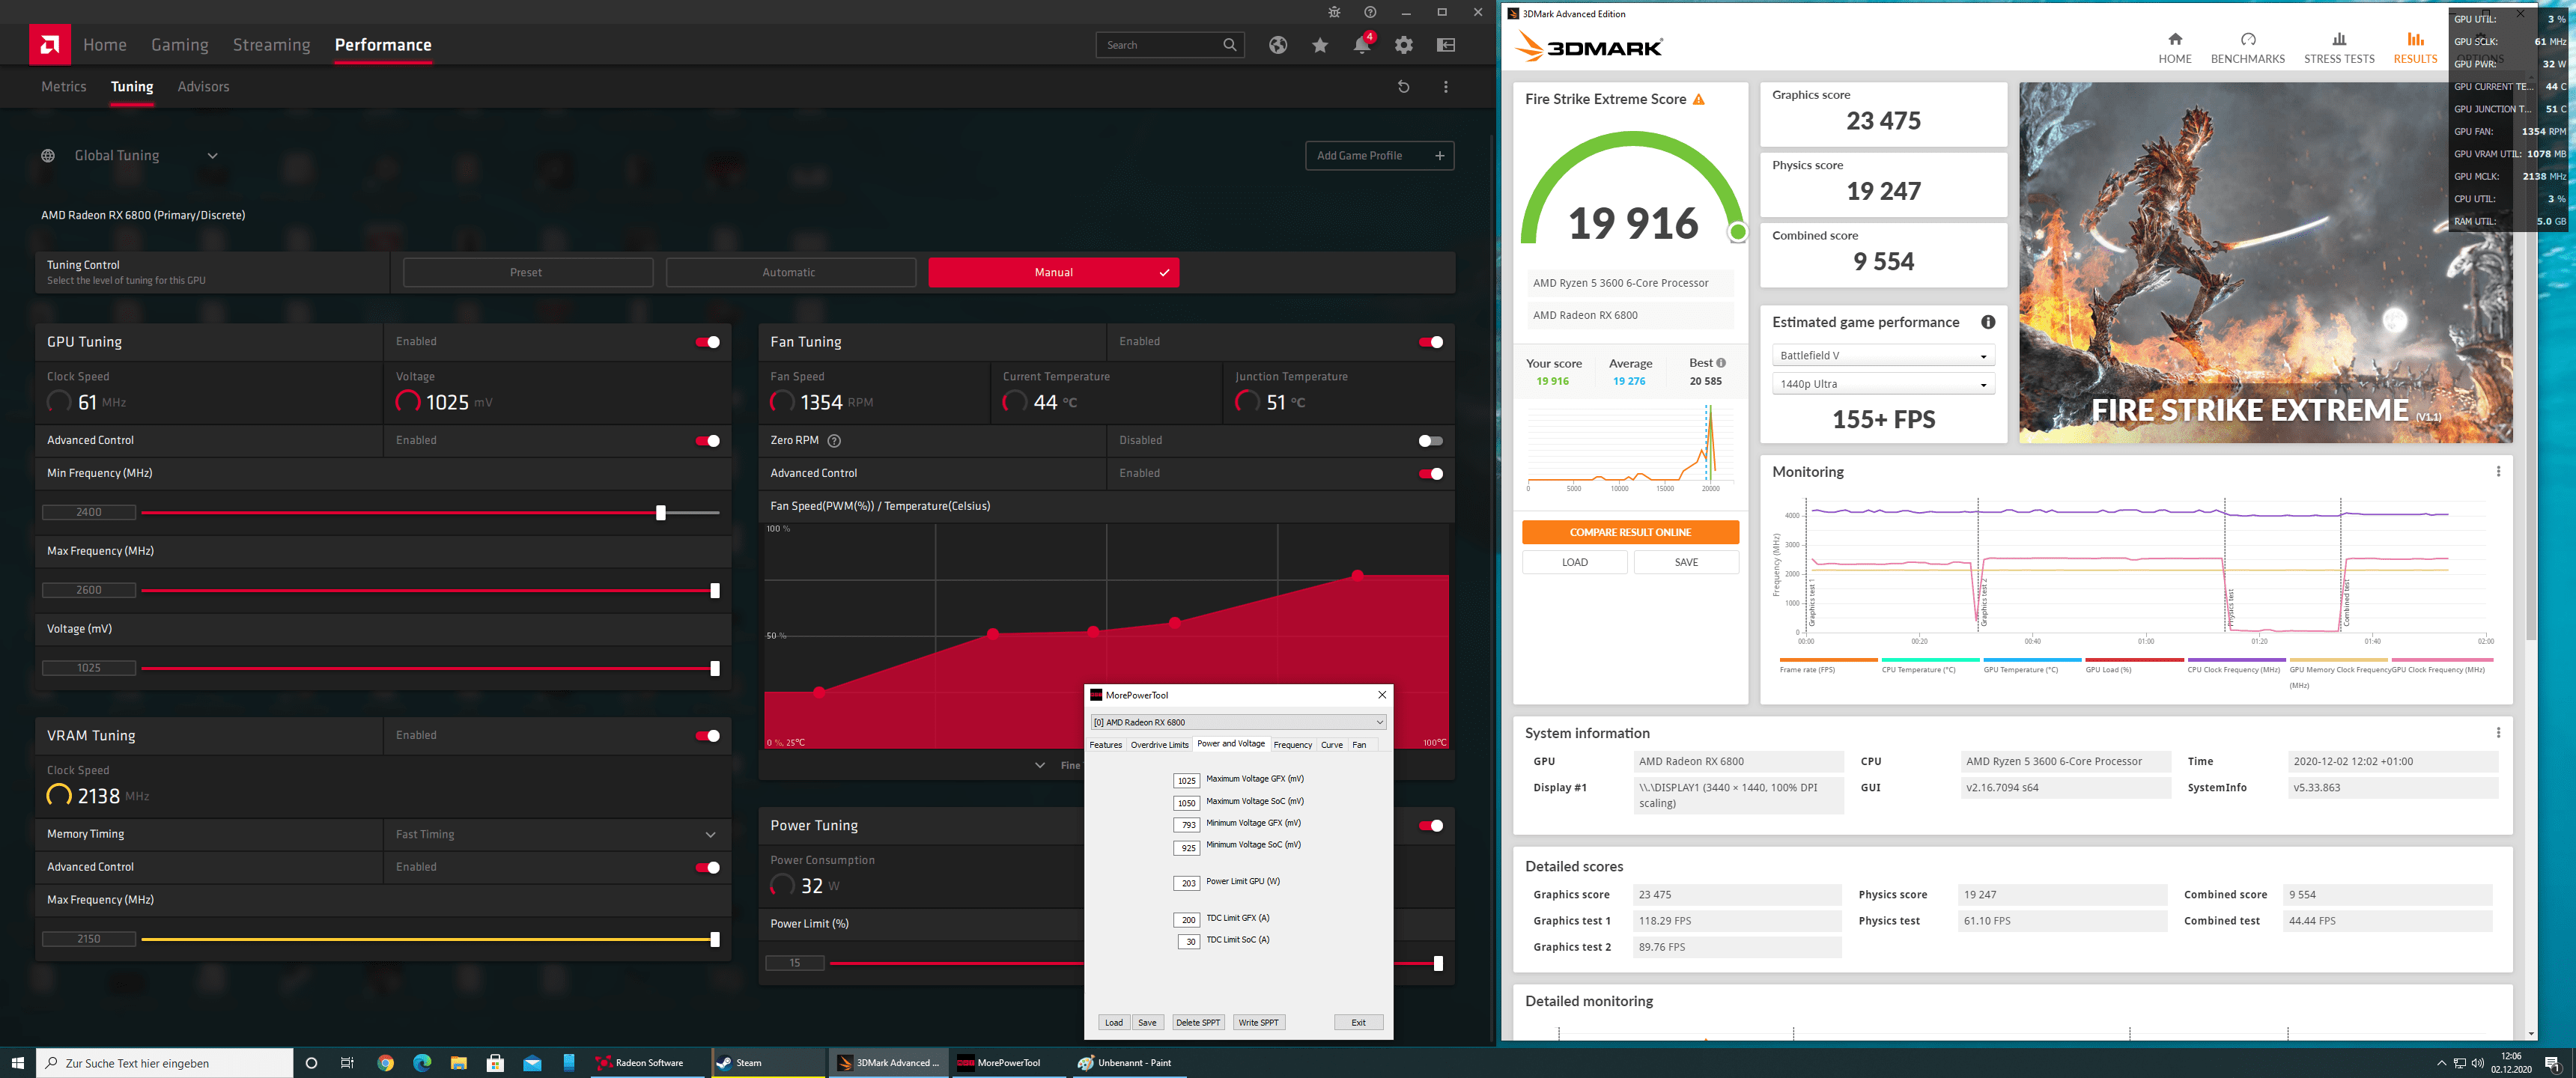Select Preset tuning control

(527, 273)
